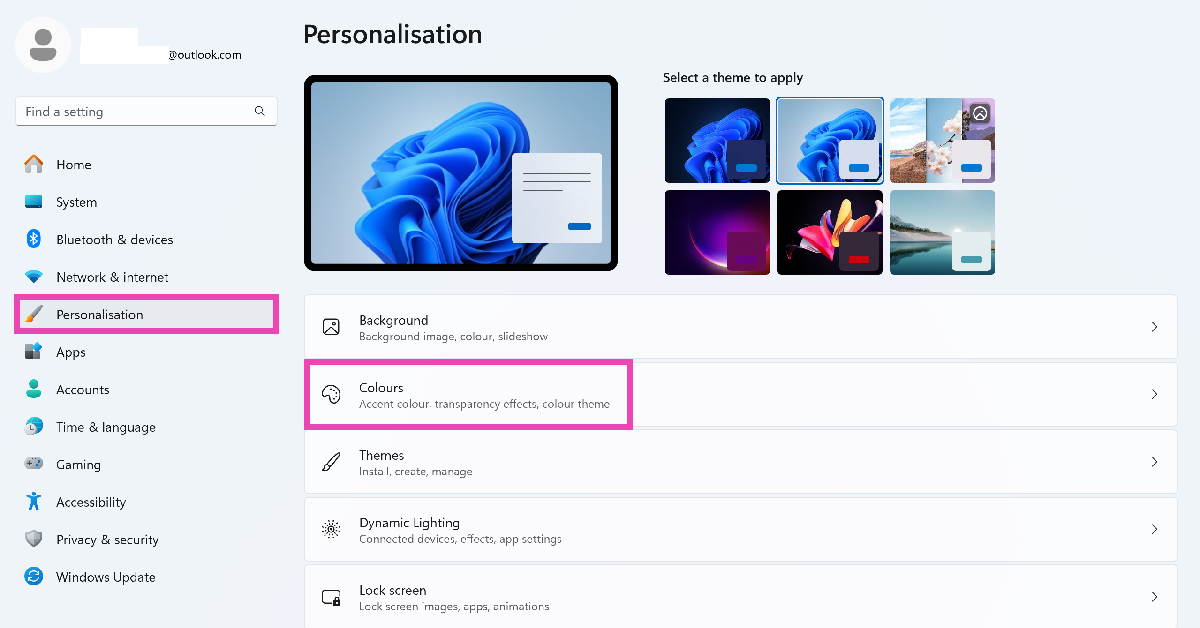The image size is (1200, 628).
Task: Click the Gaming controller icon
Action: click(x=34, y=464)
